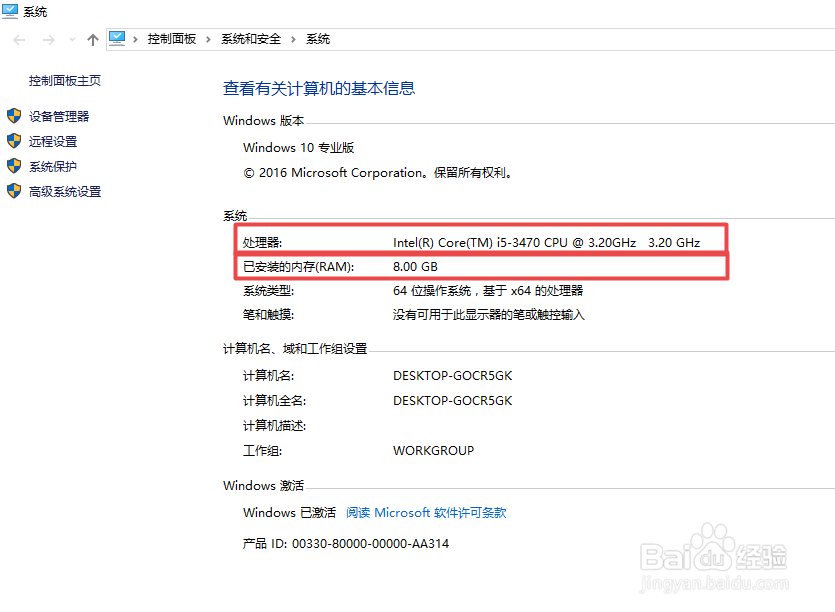Click shield icon beside 设备管理器
The image size is (835, 612).
14,116
